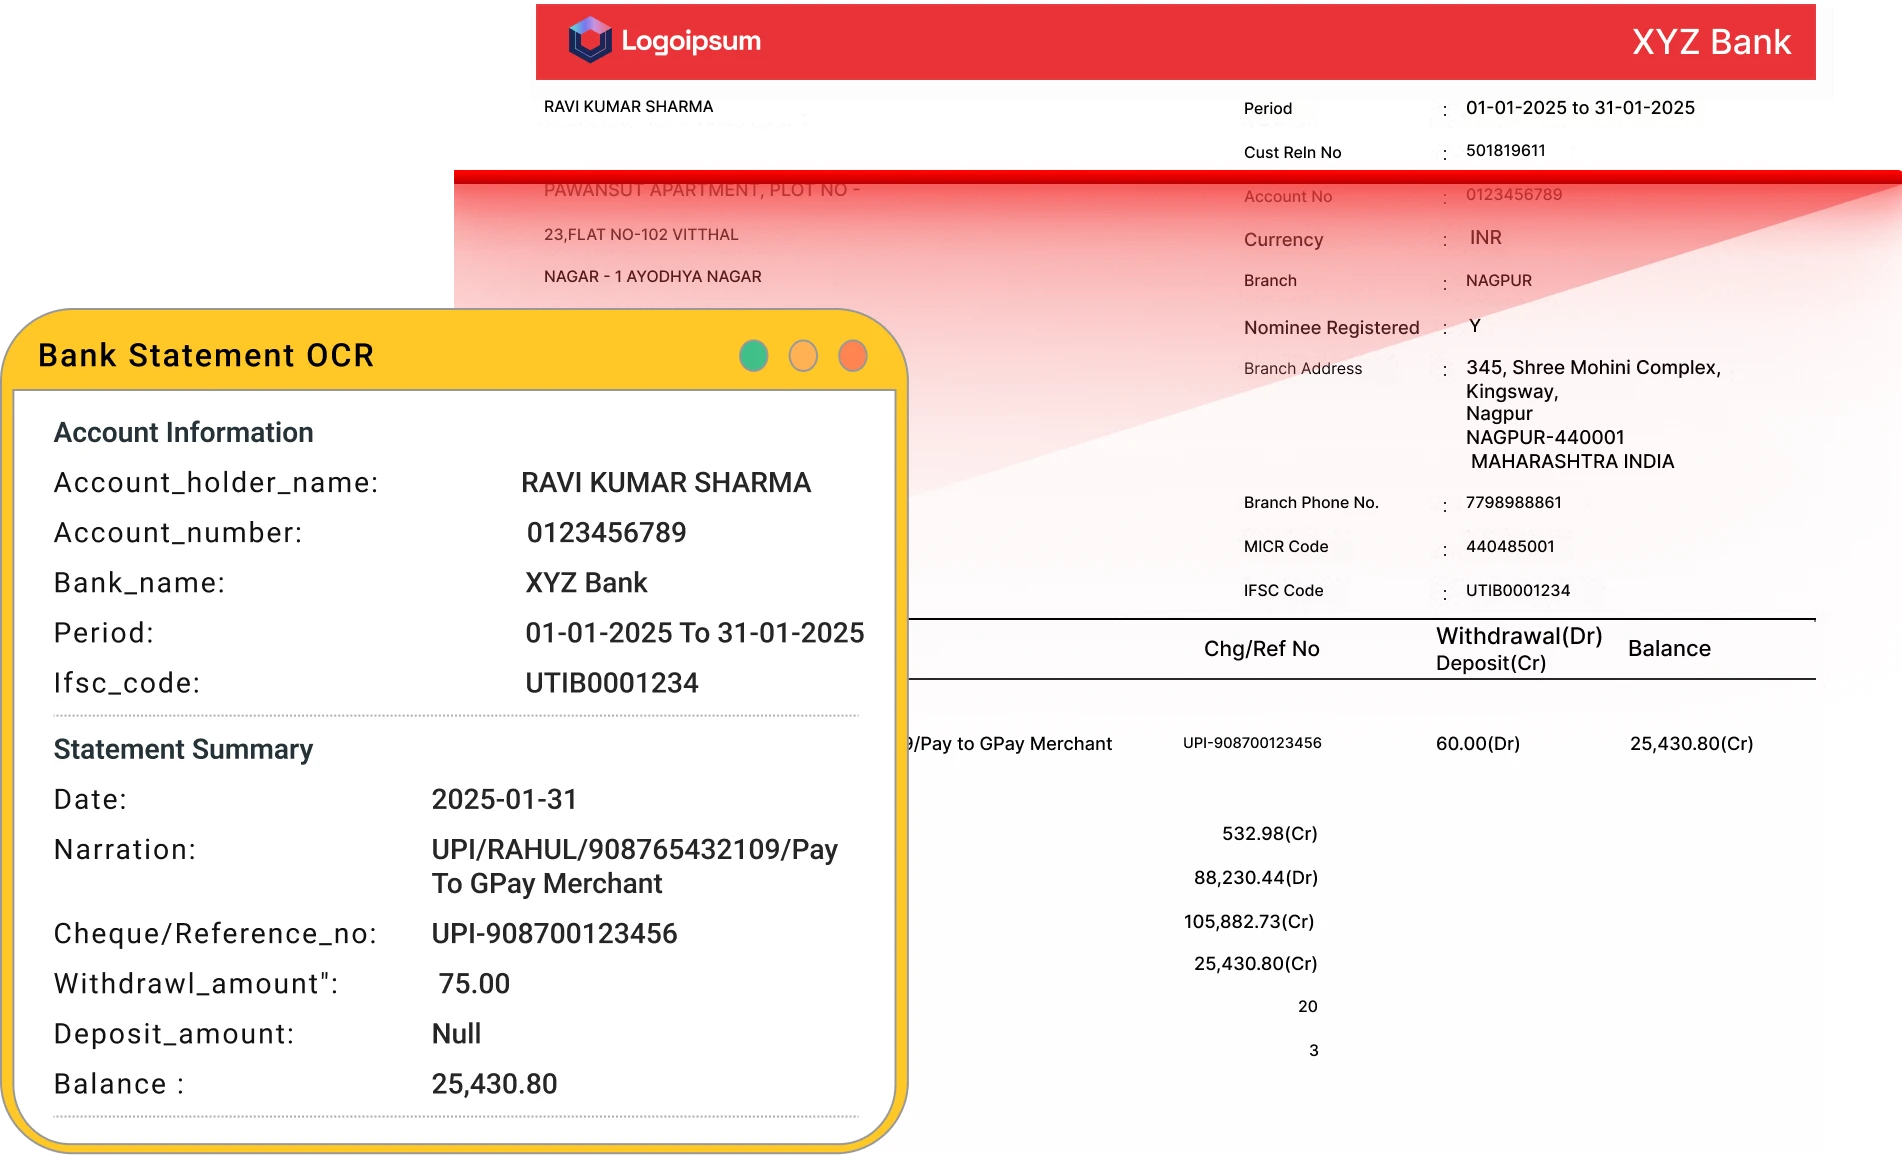Click the Chg/Ref No column header
This screenshot has height=1155, width=1902.
pos(1261,649)
